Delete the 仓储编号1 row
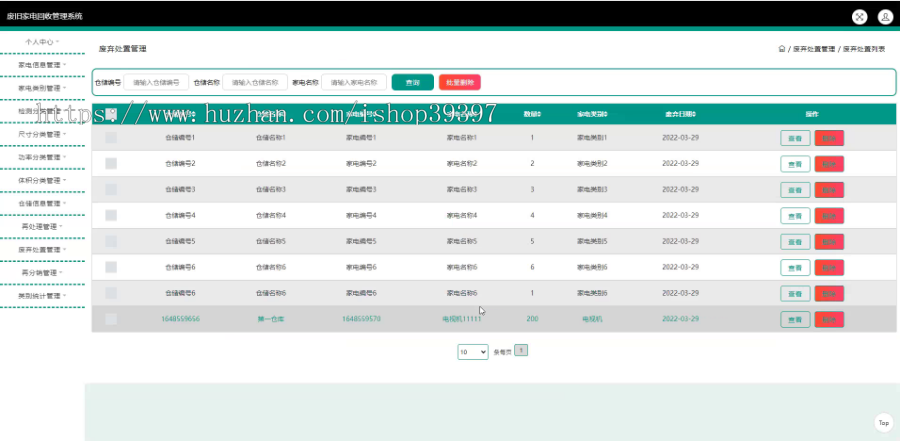The width and height of the screenshot is (900, 441). pyautogui.click(x=829, y=138)
